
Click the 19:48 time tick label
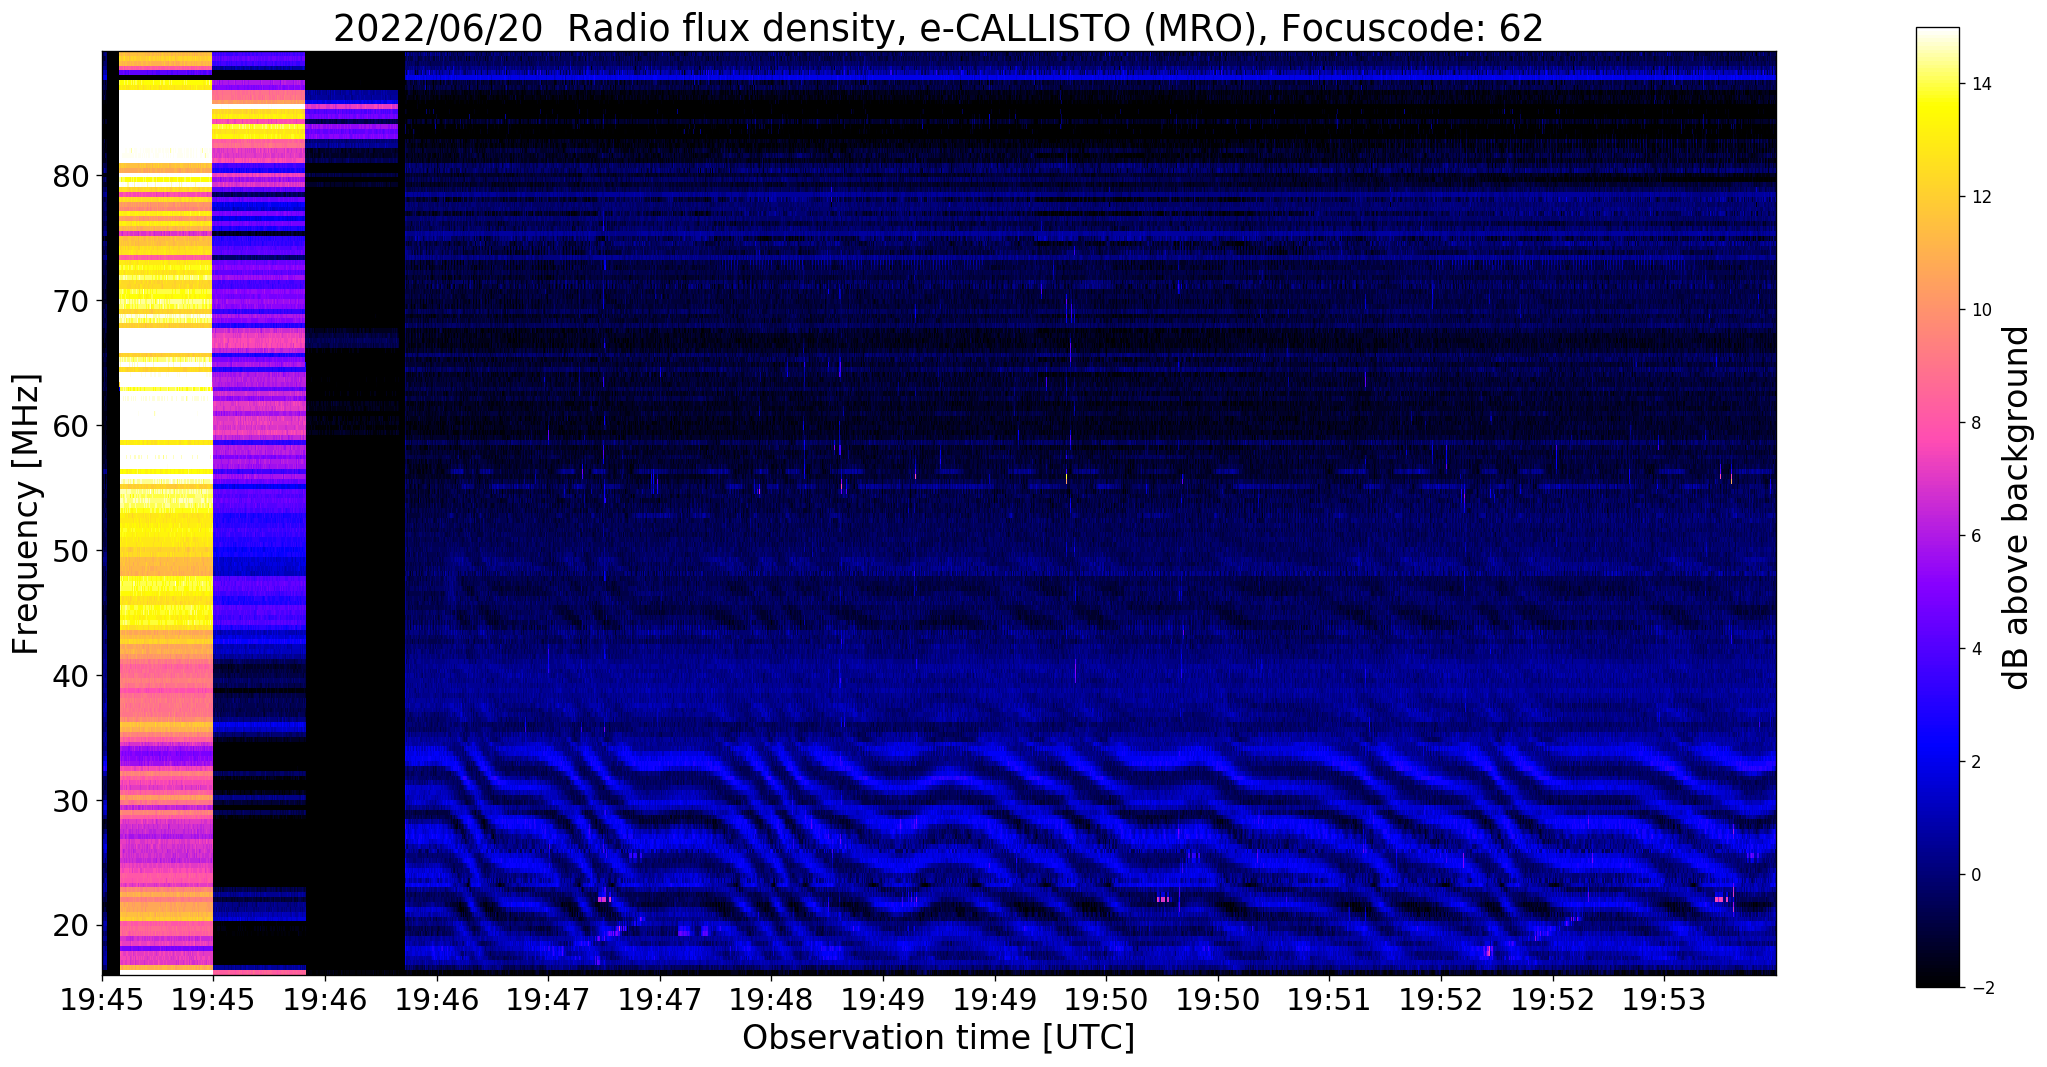pos(770,999)
